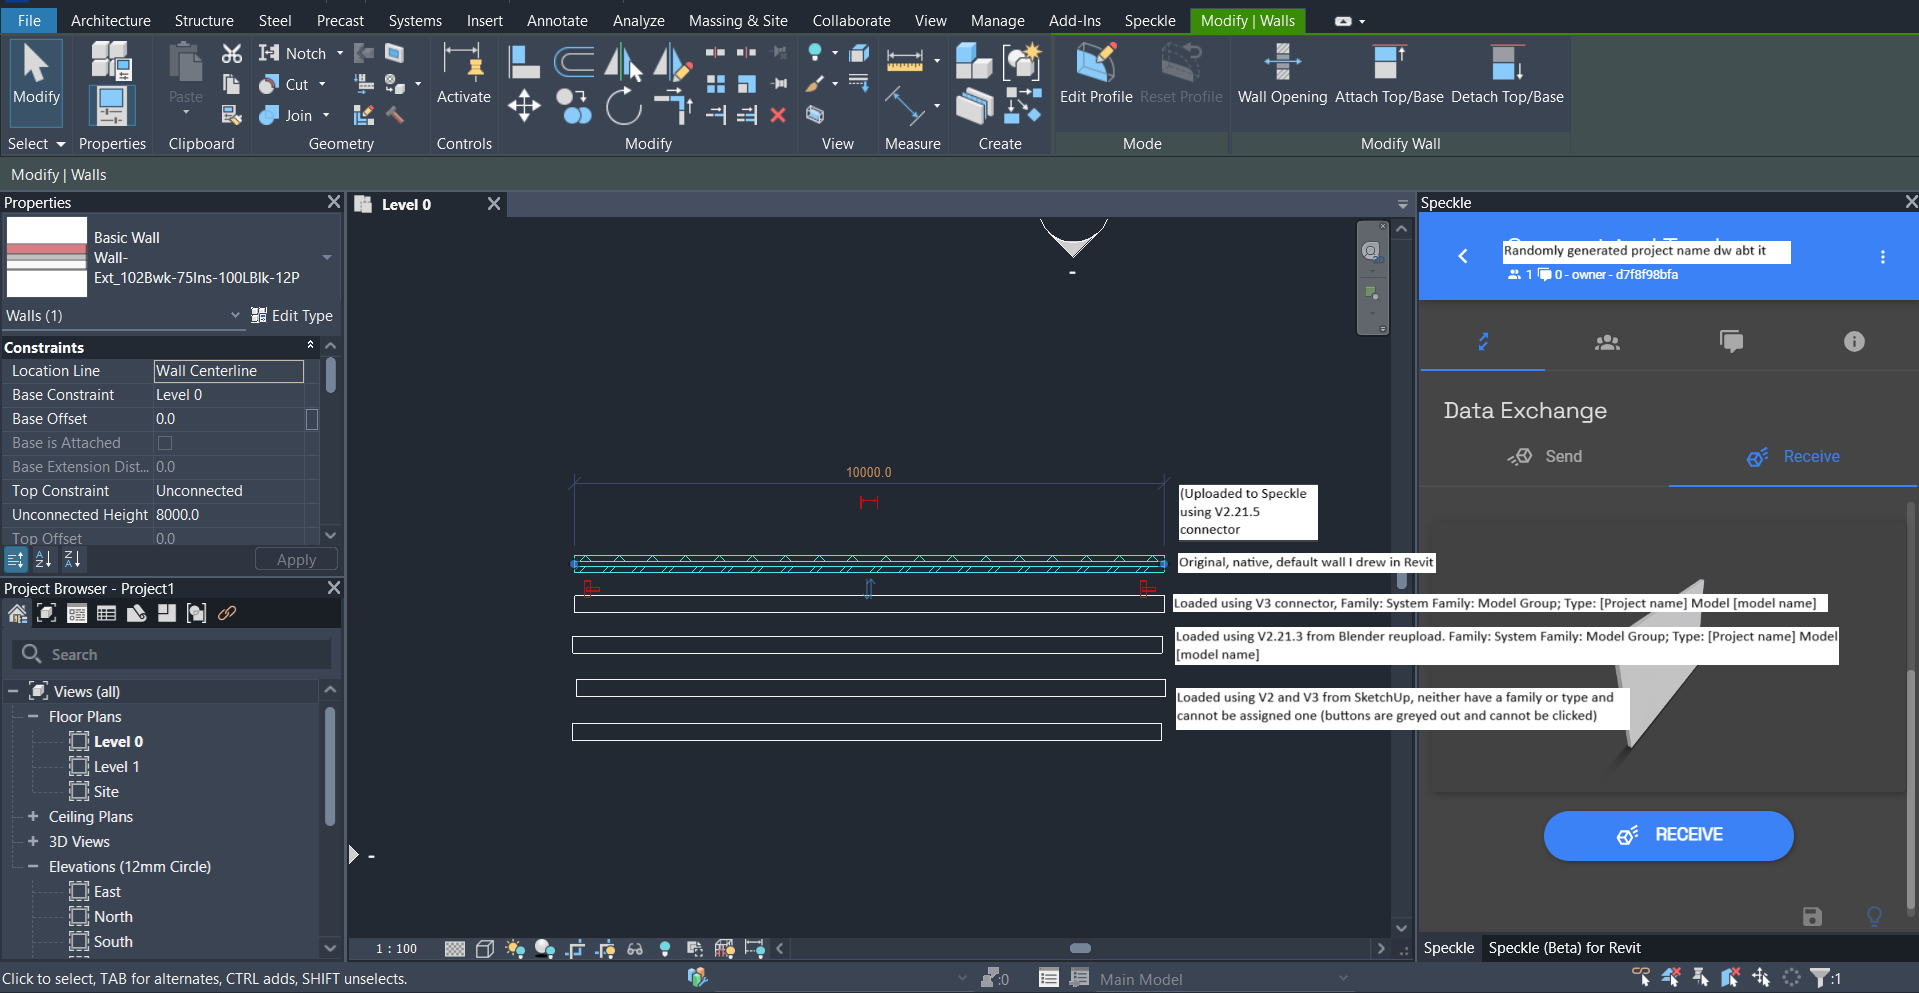The height and width of the screenshot is (993, 1919).
Task: Click the 1 : 100 view scale
Action: 396,948
